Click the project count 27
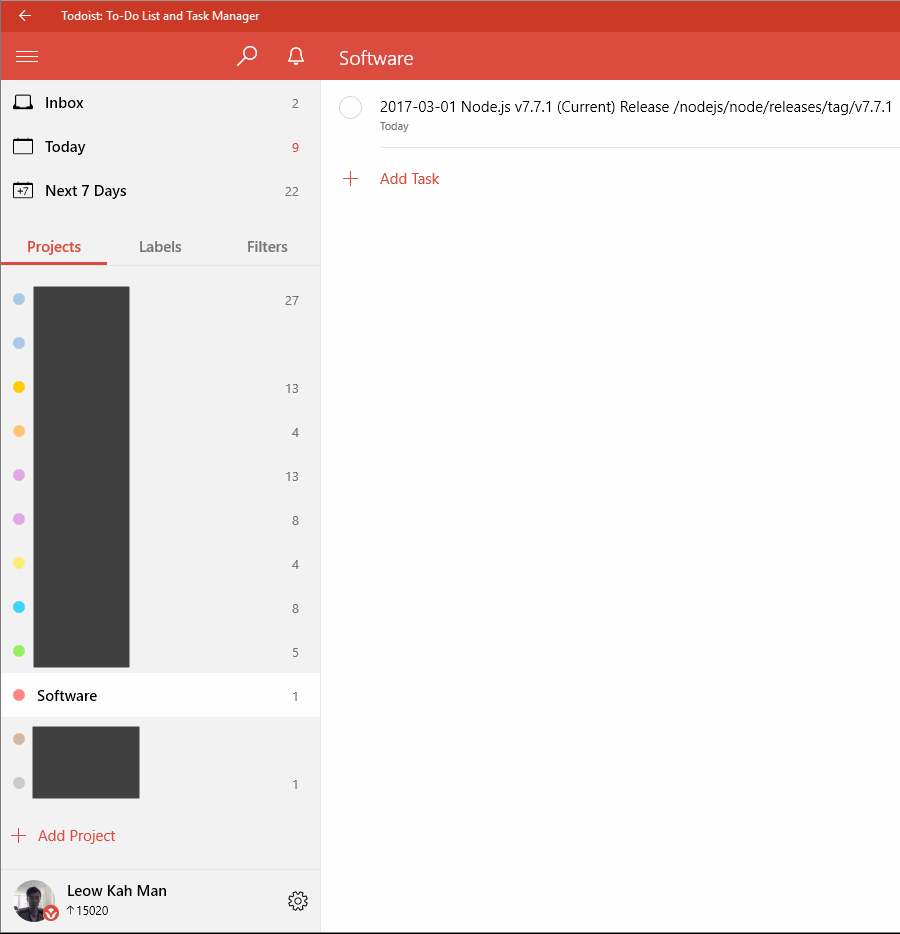 tap(292, 301)
